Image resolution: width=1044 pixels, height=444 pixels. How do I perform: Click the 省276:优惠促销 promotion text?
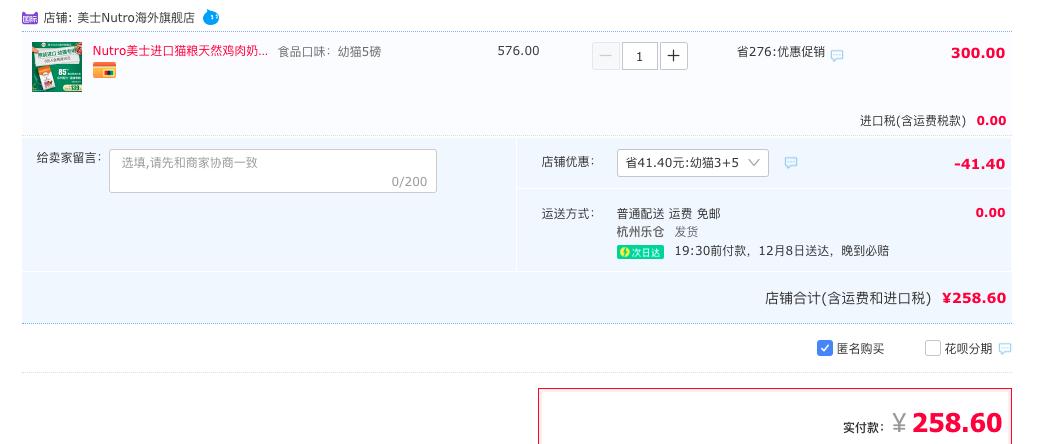point(780,52)
